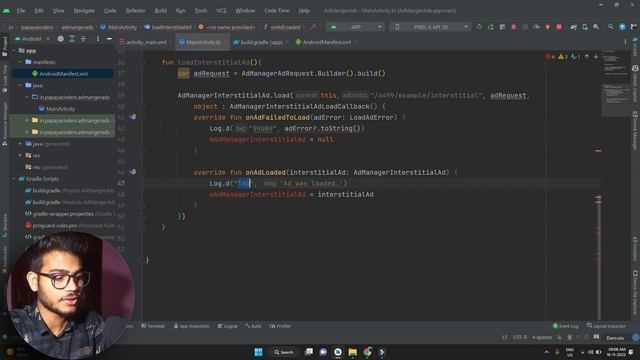The image size is (640, 360).
Task: Open the Build menu
Action: [160, 11]
